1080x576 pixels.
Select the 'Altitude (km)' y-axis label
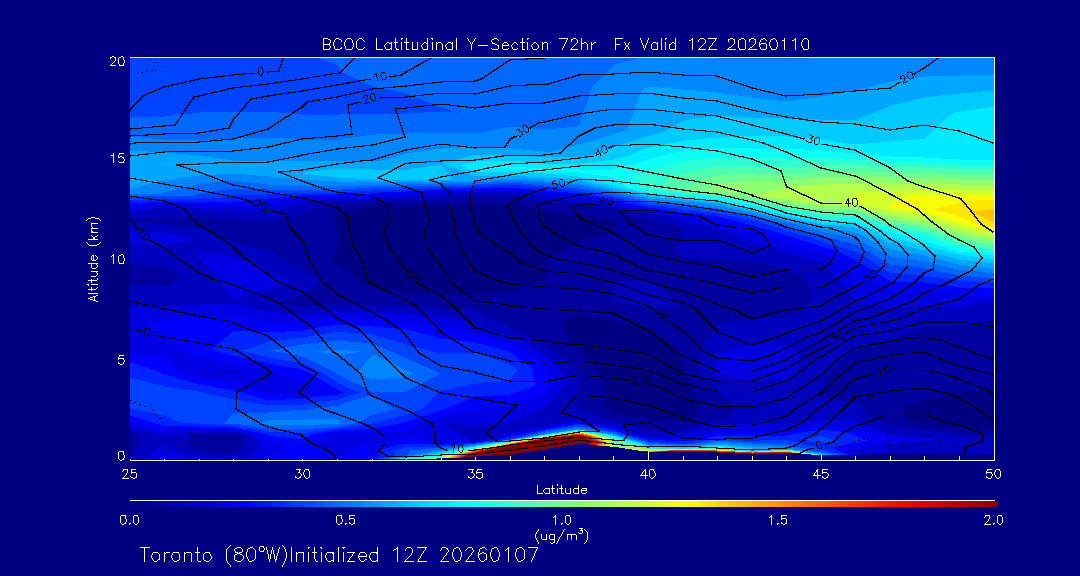click(92, 258)
